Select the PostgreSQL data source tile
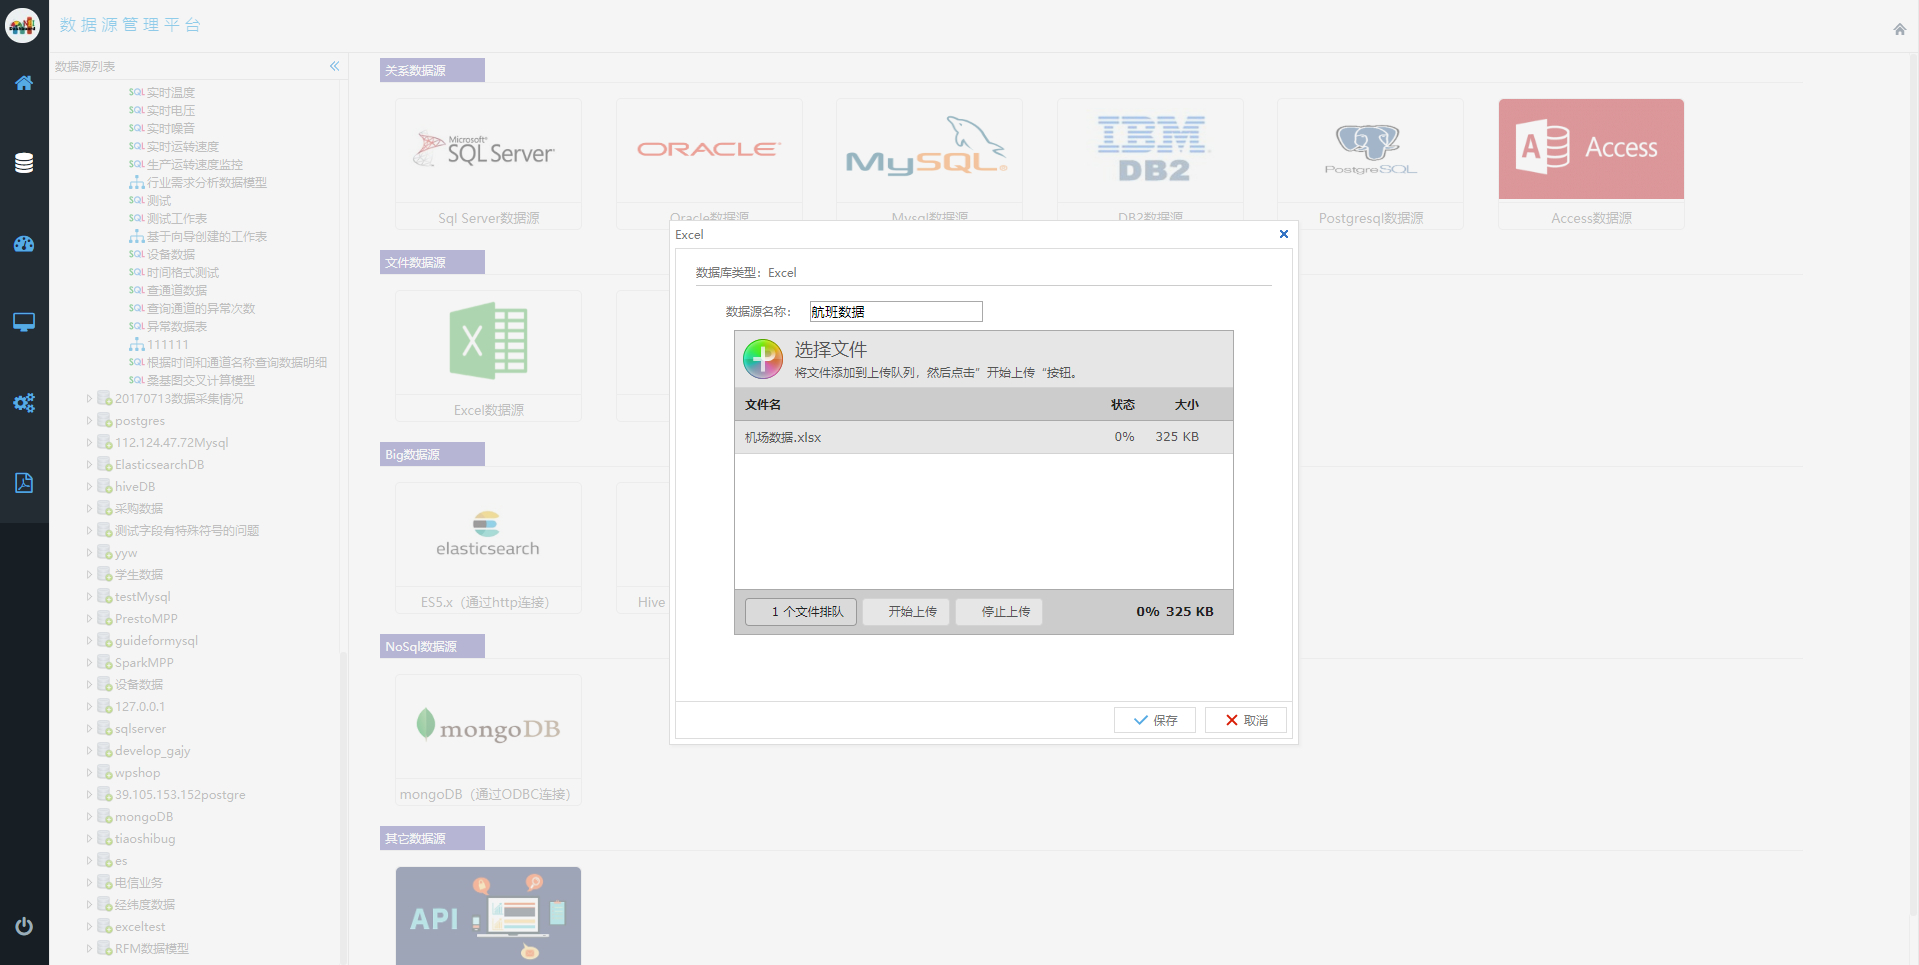This screenshot has width=1919, height=965. 1370,164
